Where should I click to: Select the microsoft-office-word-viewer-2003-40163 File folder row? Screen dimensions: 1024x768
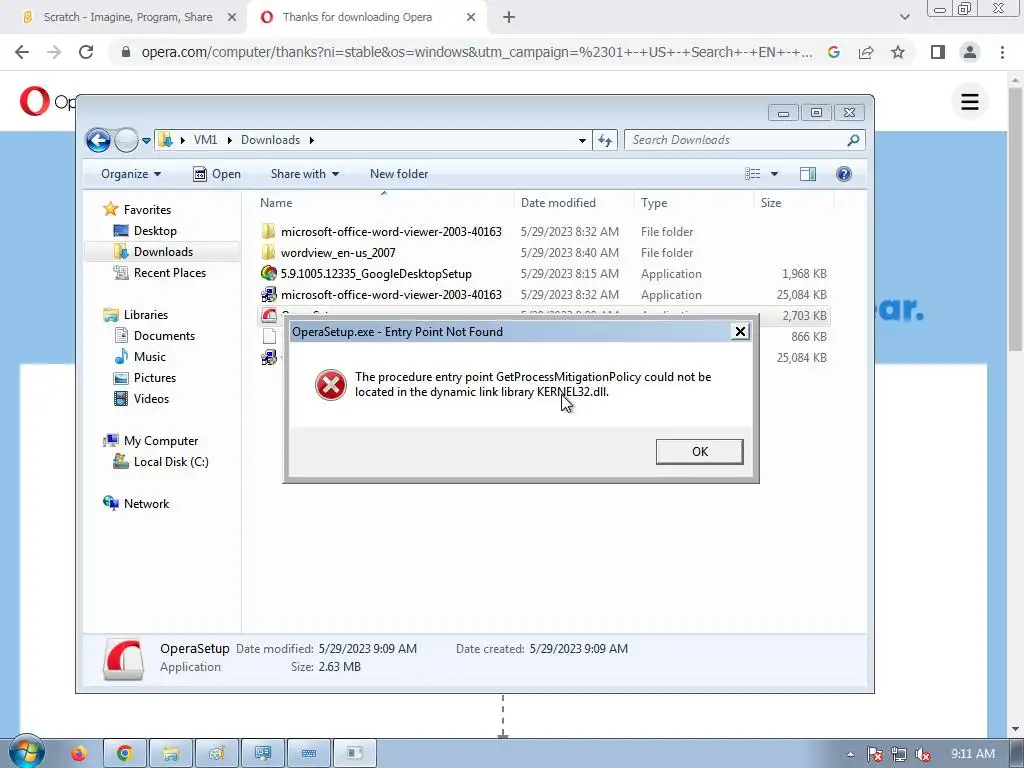[544, 231]
